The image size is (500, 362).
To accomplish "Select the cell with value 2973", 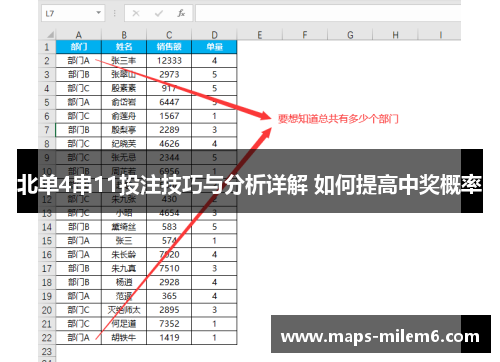I will (x=169, y=75).
